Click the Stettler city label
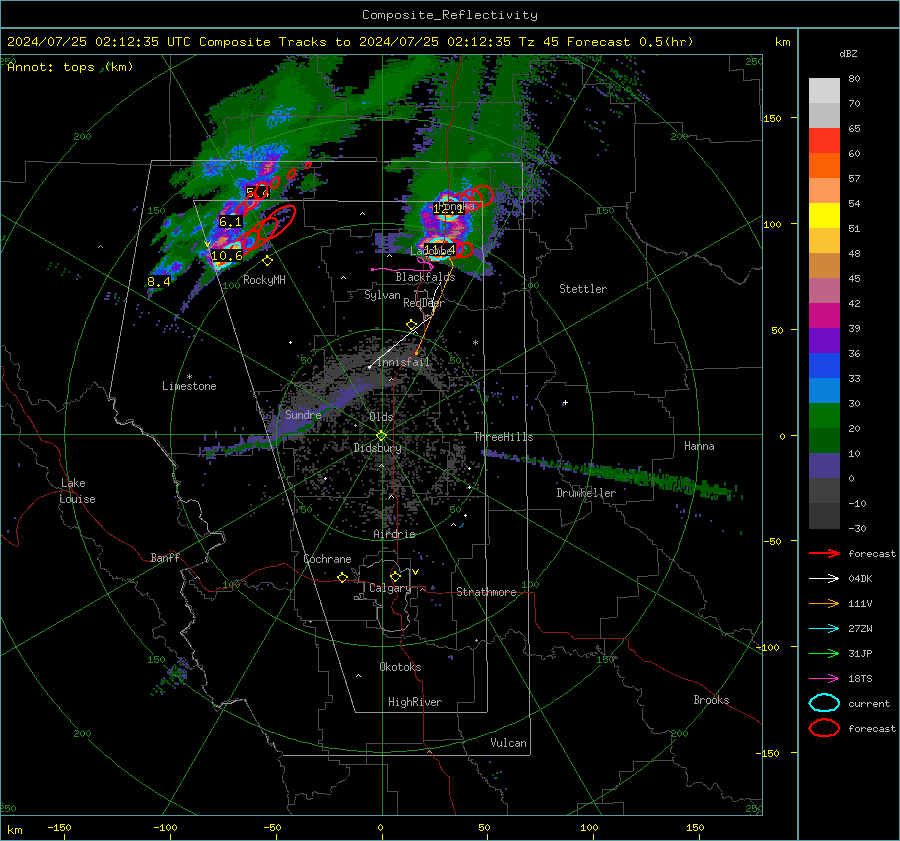The width and height of the screenshot is (900, 841). [x=583, y=289]
